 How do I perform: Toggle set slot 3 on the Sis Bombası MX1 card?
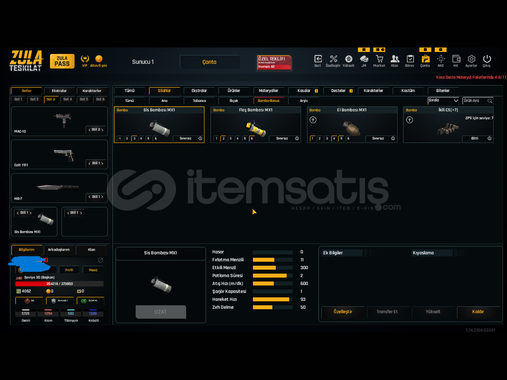coord(134,138)
